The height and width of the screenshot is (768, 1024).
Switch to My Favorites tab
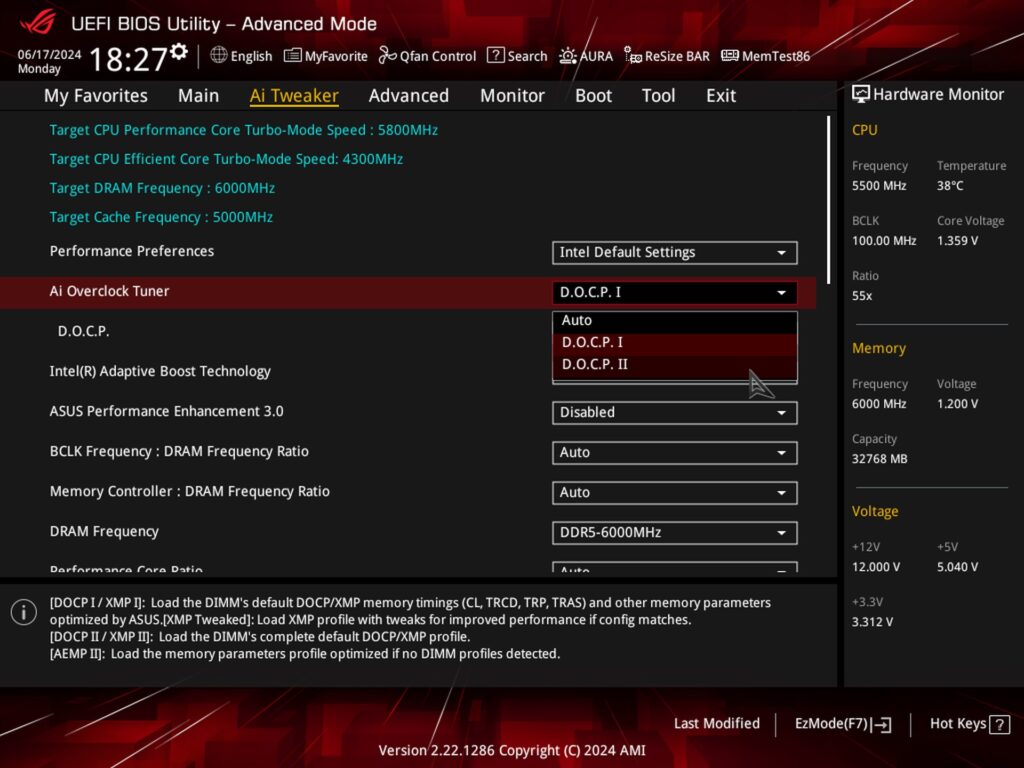pos(96,95)
